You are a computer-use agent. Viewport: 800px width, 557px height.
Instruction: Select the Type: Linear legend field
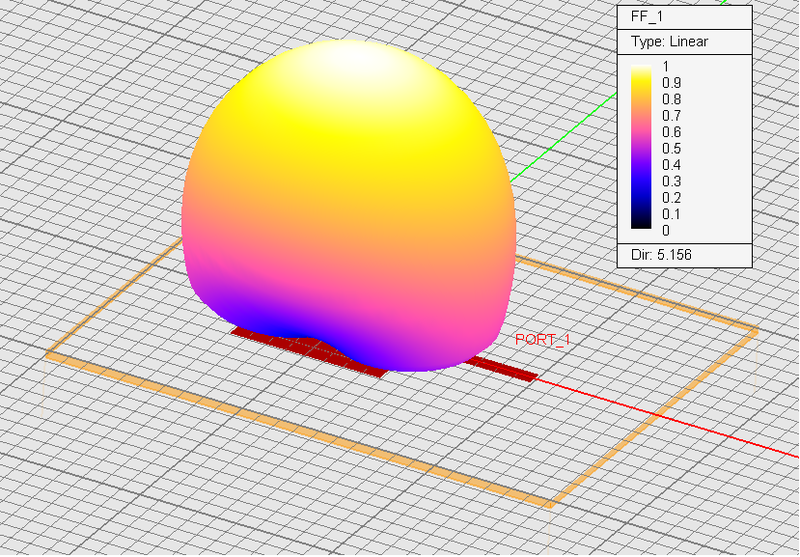(x=667, y=42)
